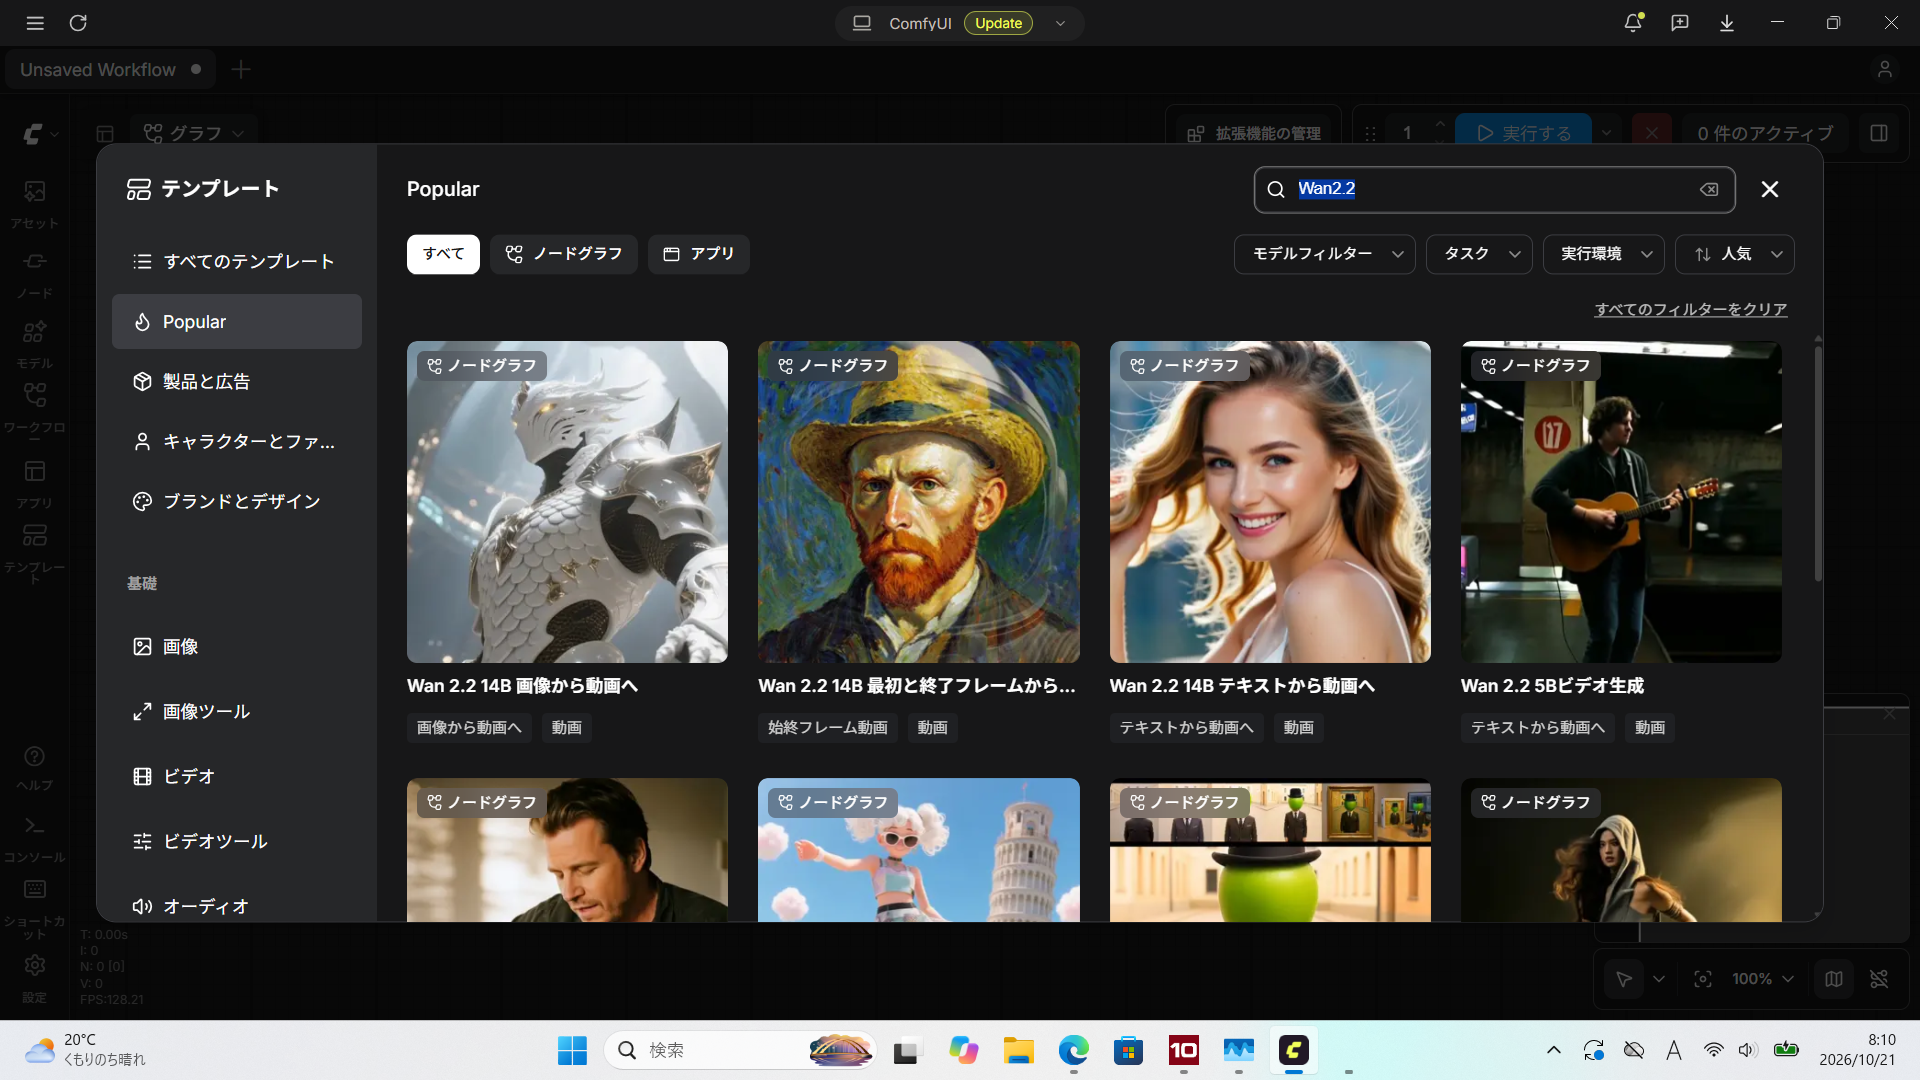Viewport: 1920px width, 1080px height.
Task: Toggle the minimap icon in bottom toolbar
Action: tap(1834, 979)
